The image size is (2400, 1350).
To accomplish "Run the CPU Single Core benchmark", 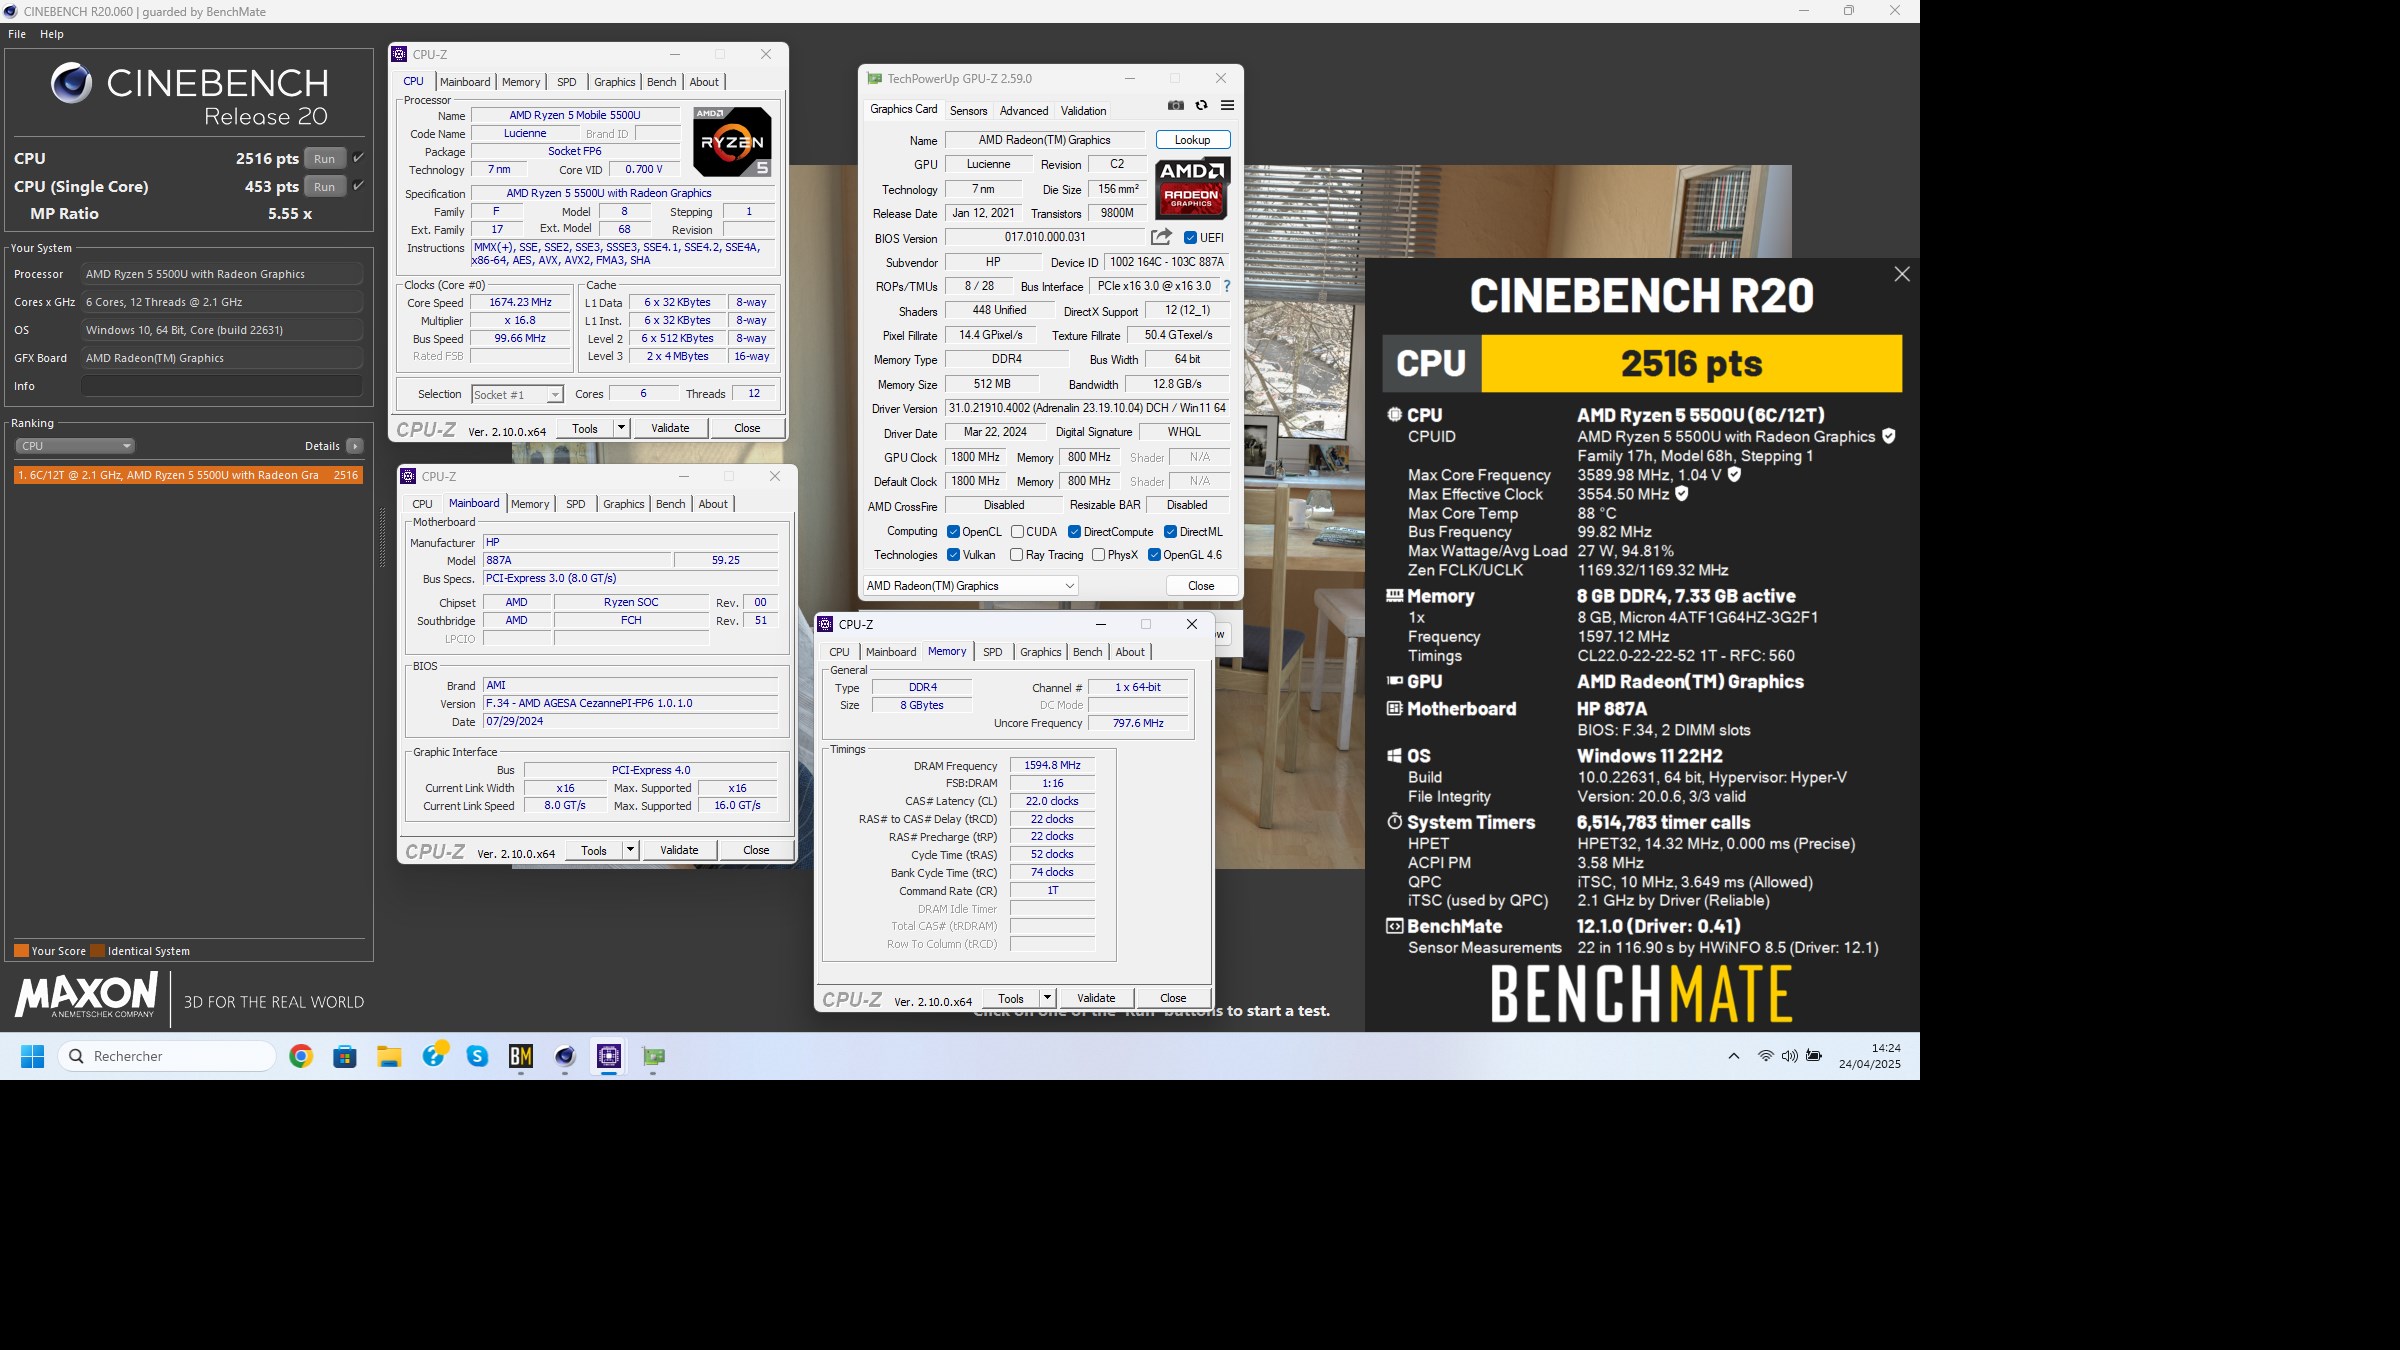I will pyautogui.click(x=325, y=186).
